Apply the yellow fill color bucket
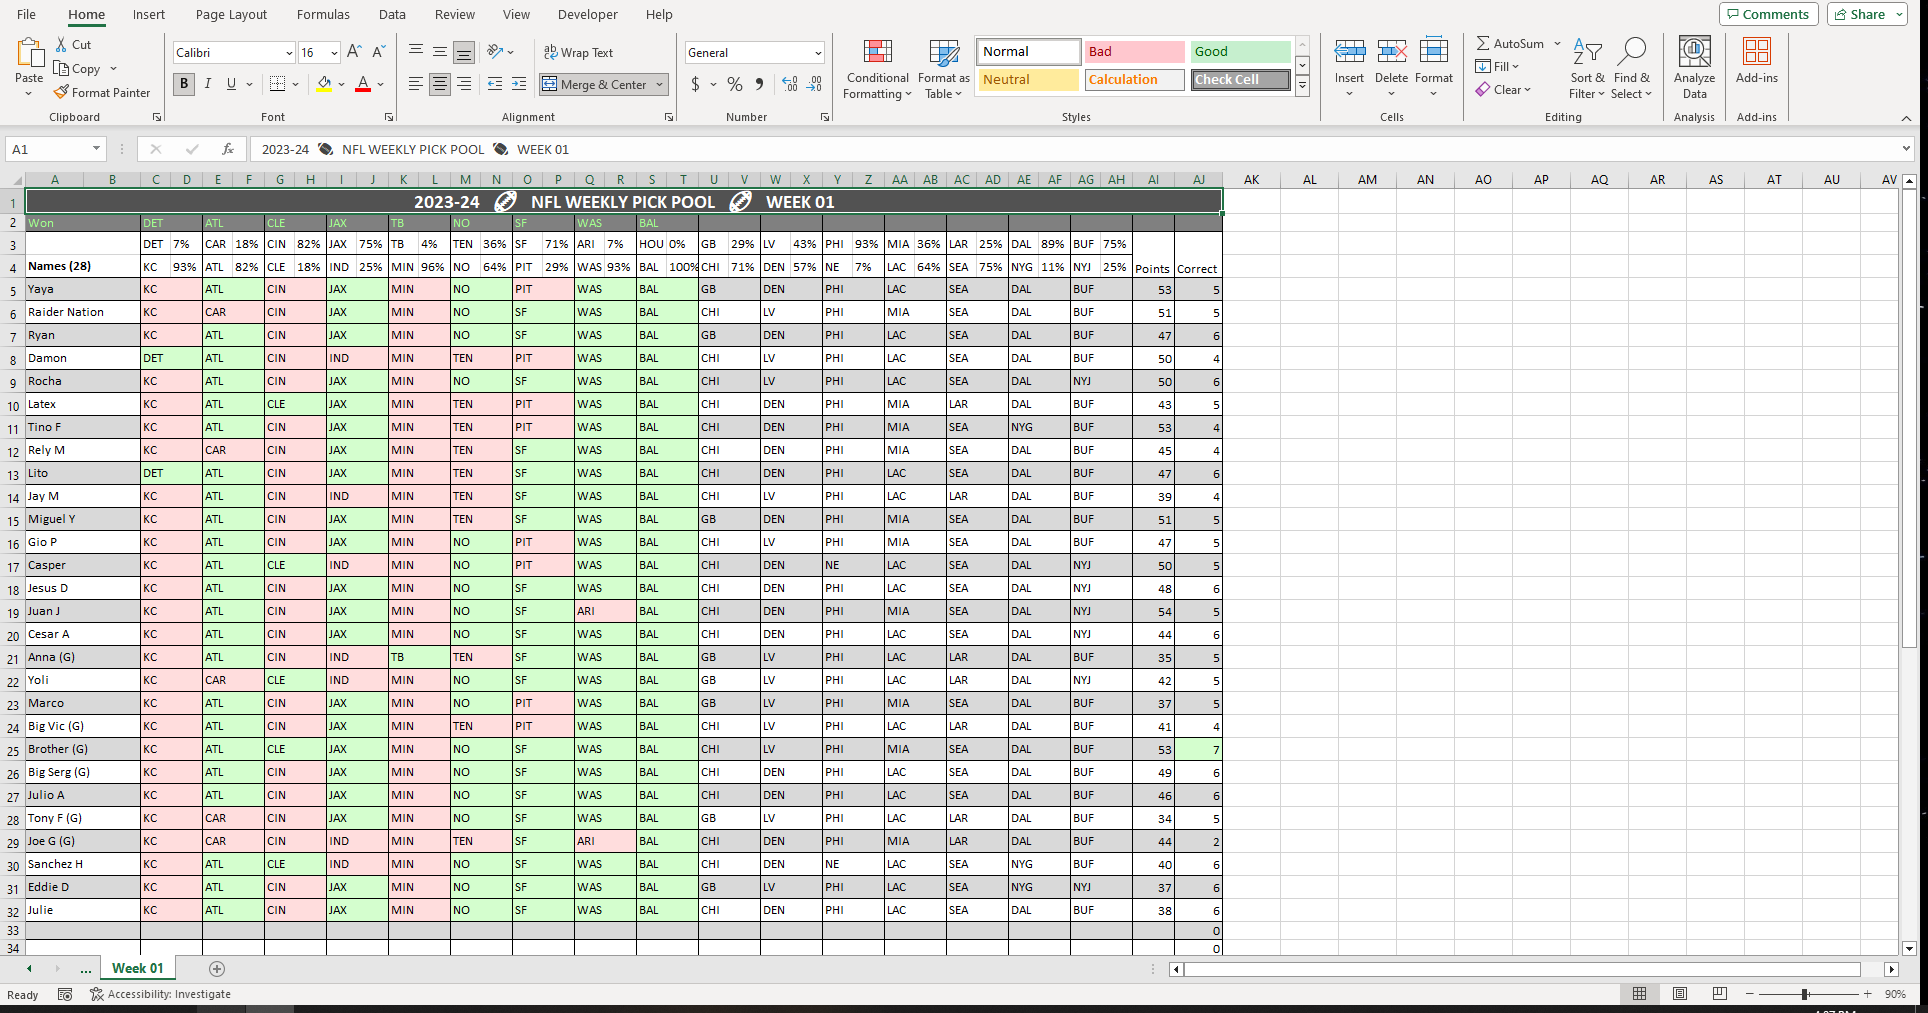The width and height of the screenshot is (1928, 1013). 324,84
